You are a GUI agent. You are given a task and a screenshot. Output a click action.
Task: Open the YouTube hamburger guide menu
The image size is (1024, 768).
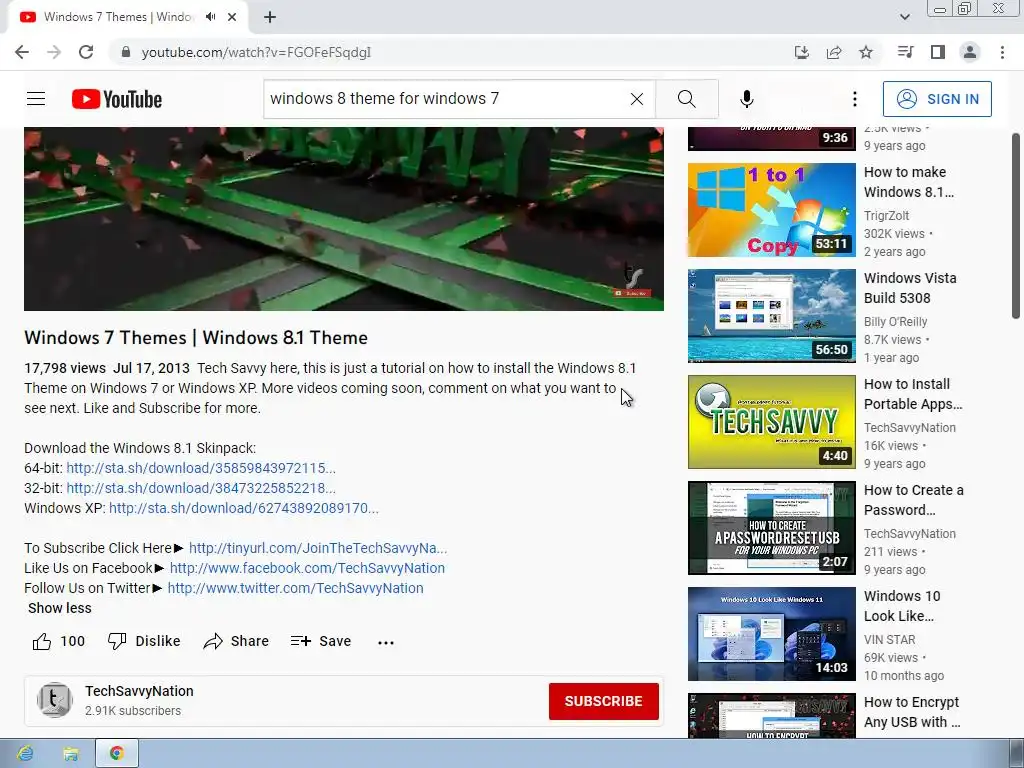tap(36, 99)
